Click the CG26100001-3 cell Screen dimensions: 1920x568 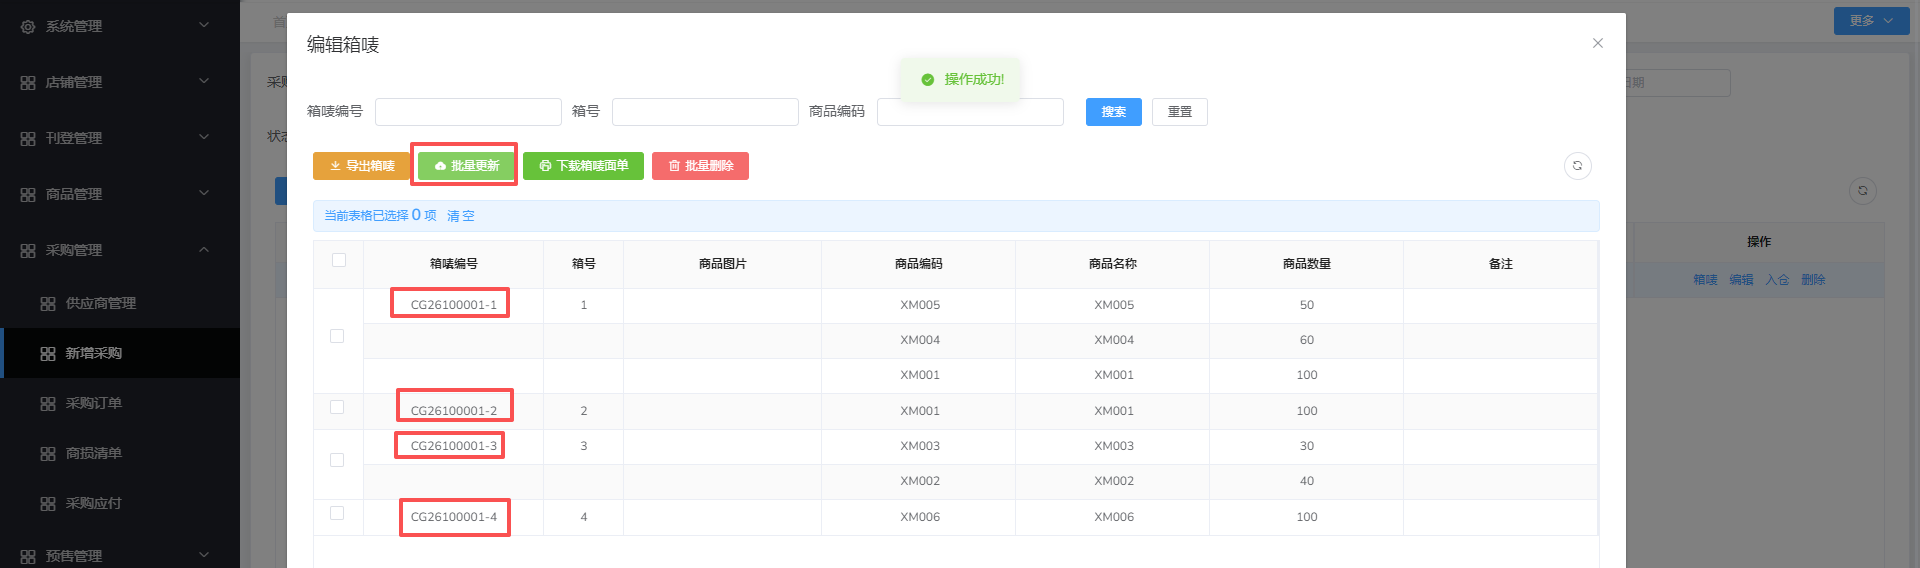tap(453, 446)
